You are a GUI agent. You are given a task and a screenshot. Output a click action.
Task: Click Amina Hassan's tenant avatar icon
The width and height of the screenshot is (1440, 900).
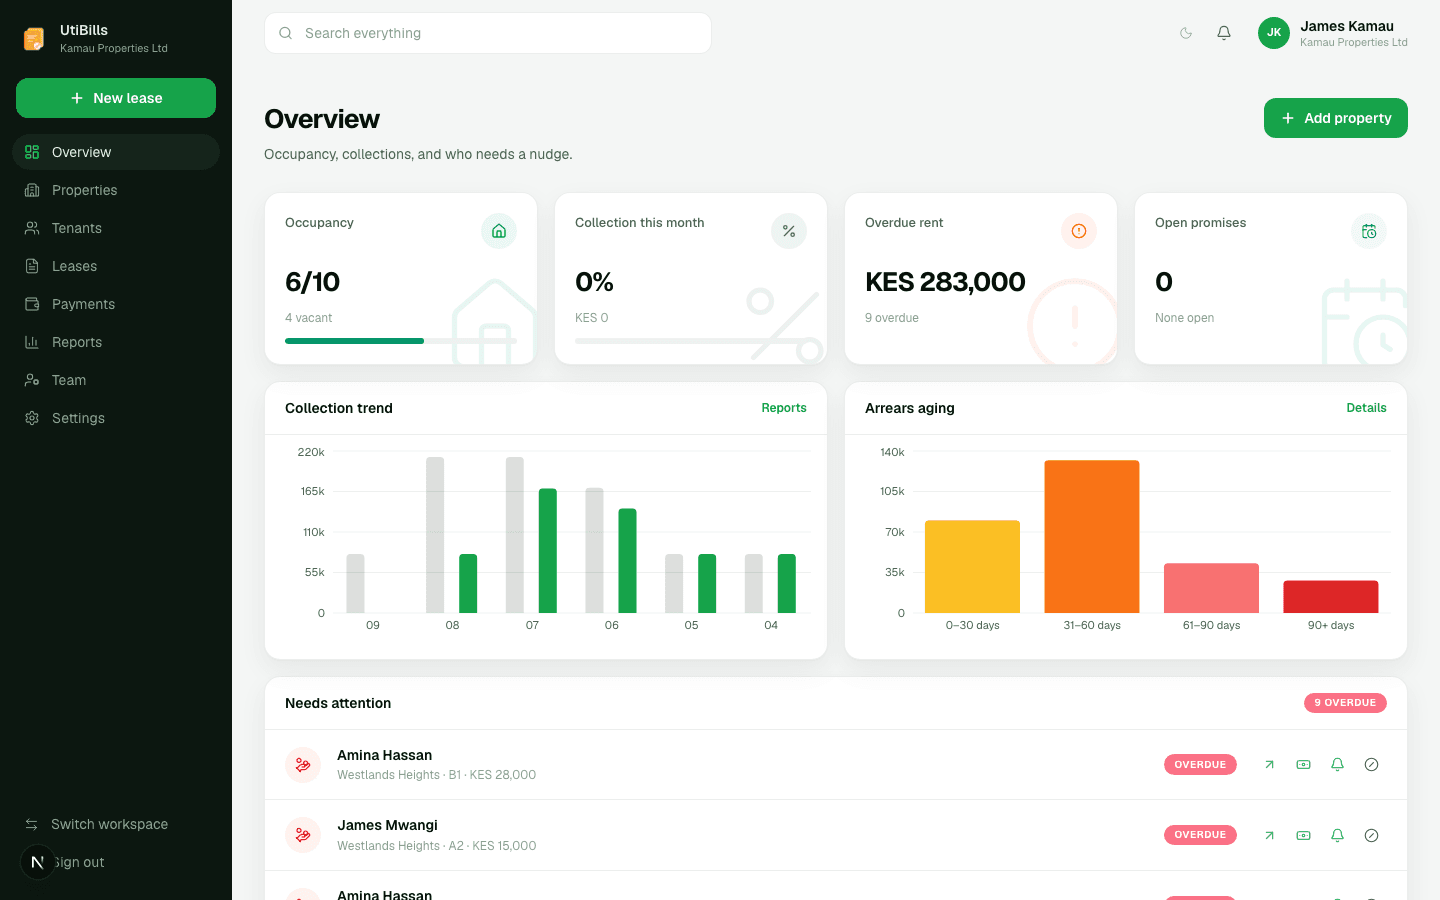(303, 765)
